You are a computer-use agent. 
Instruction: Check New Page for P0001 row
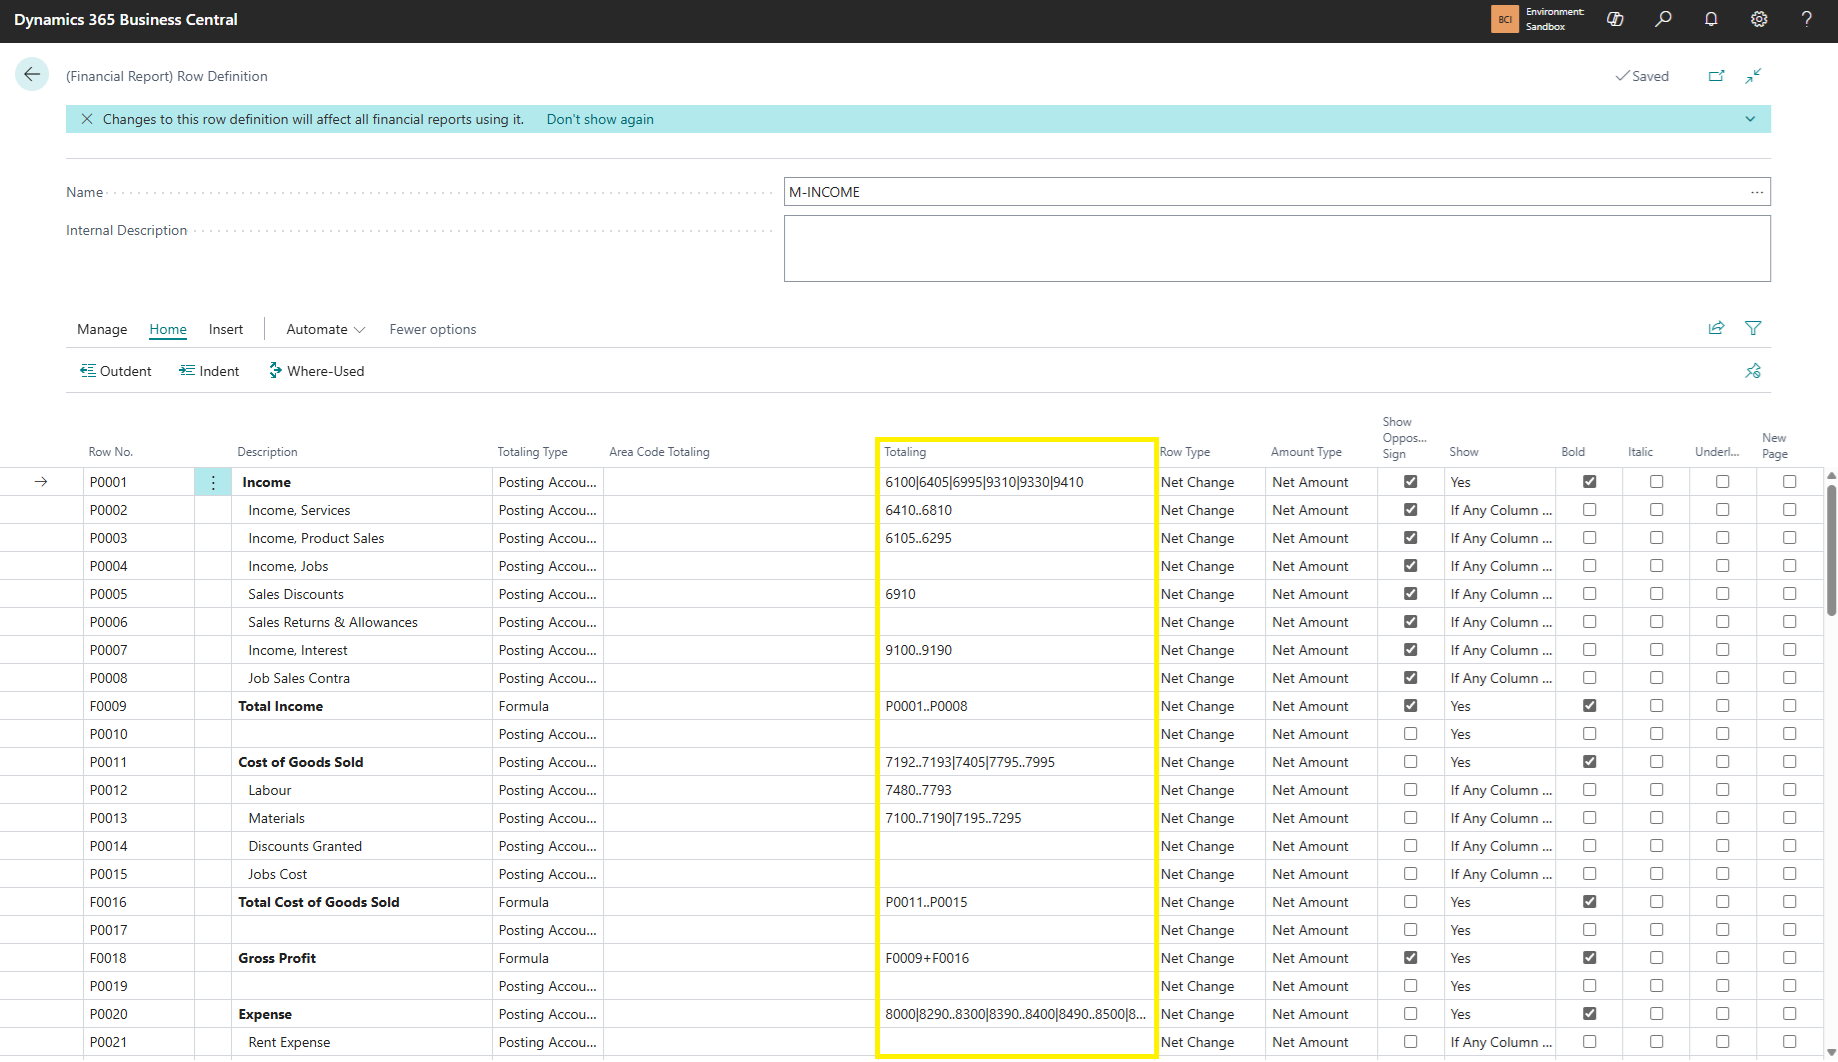coord(1789,482)
